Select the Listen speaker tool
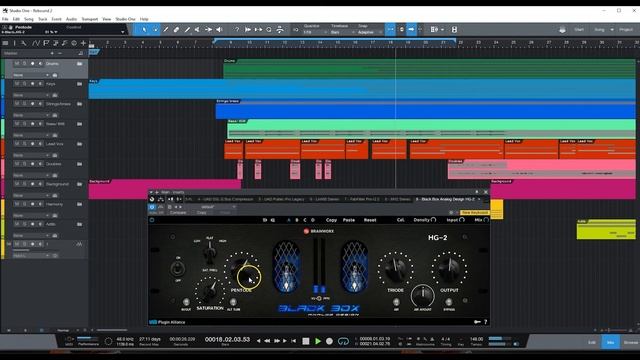The width and height of the screenshot is (640, 360). (x=220, y=30)
